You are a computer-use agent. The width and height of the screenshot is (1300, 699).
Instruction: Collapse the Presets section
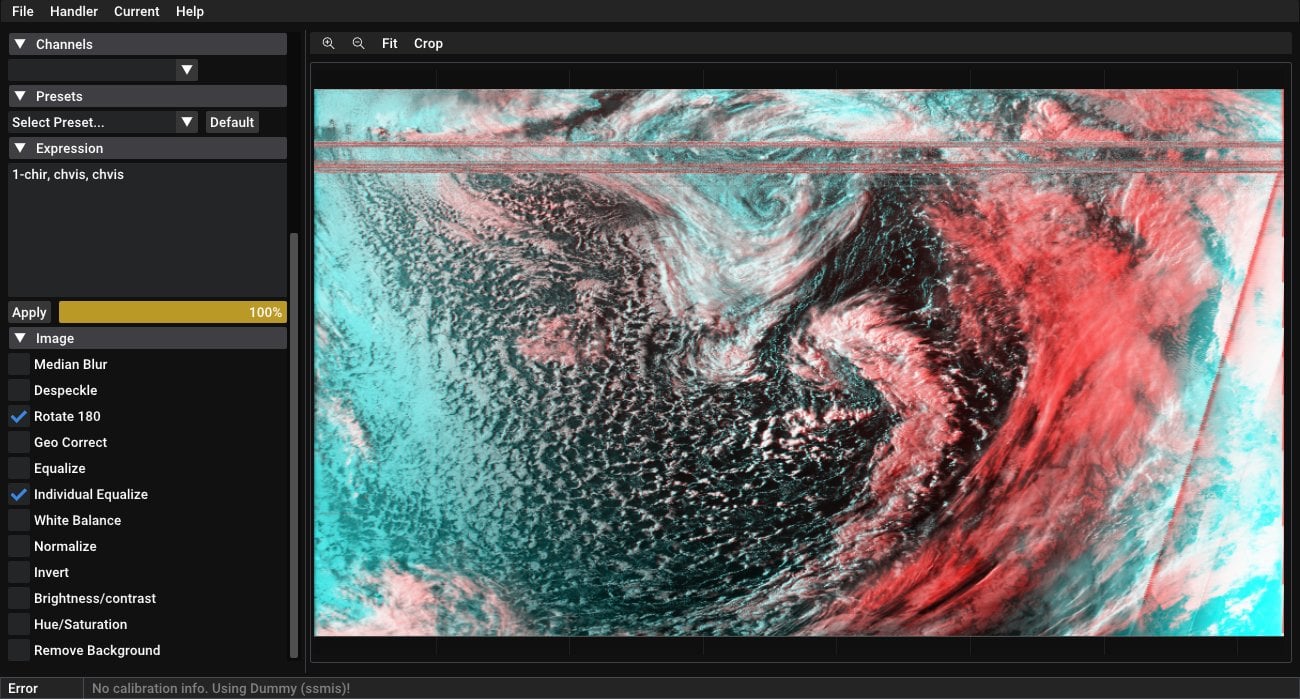coord(147,96)
